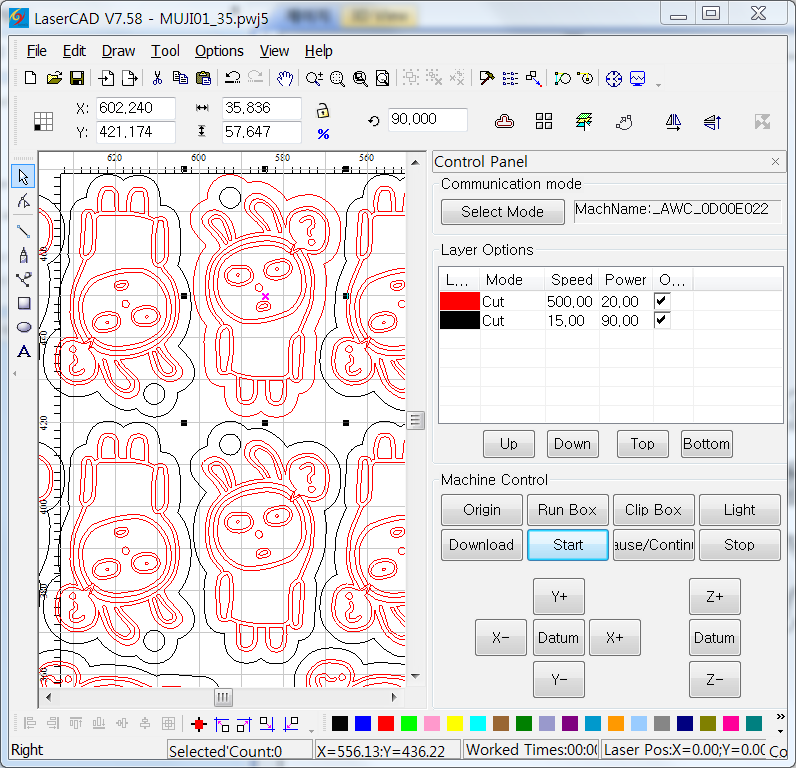Pick the cyan color swatch
The image size is (796, 768).
coord(478,723)
